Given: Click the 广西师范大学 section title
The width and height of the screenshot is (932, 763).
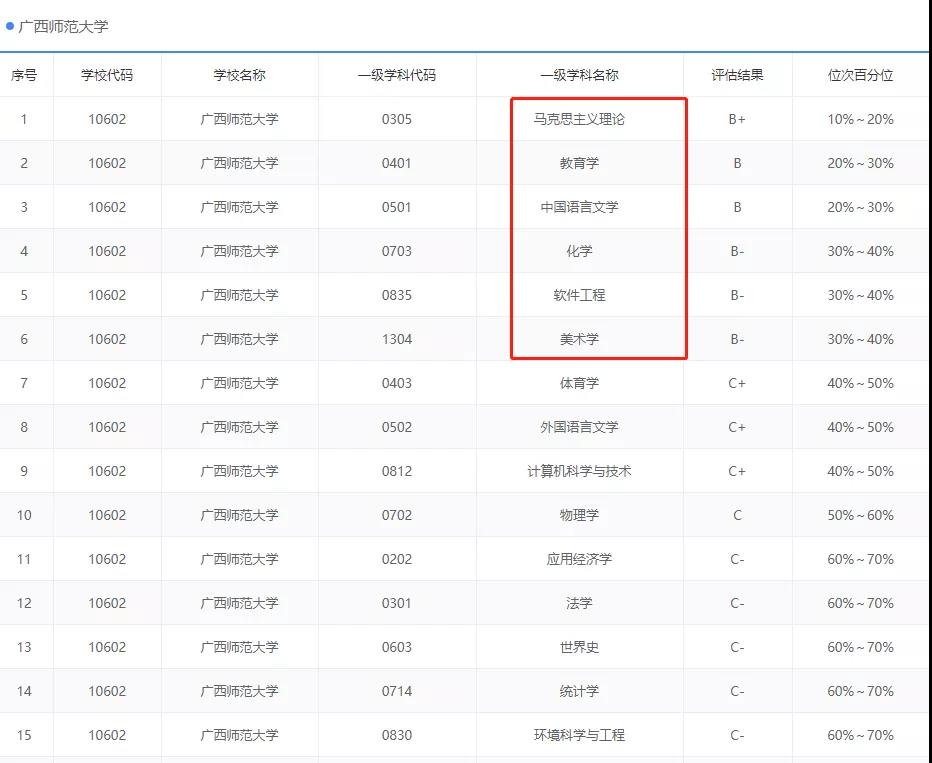Looking at the screenshot, I should click(63, 27).
